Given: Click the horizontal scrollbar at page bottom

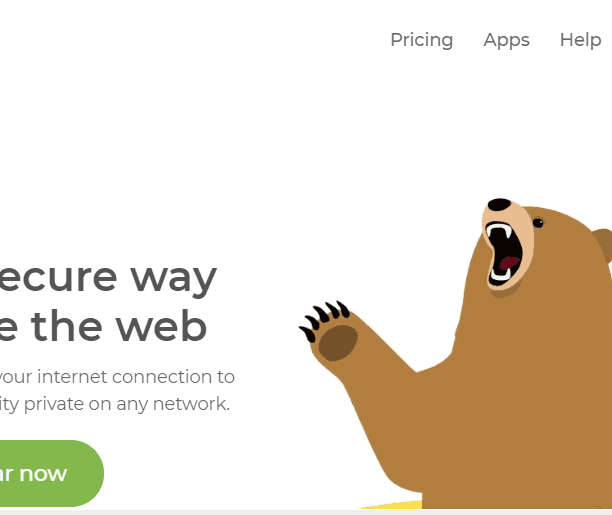Looking at the screenshot, I should [306, 512].
